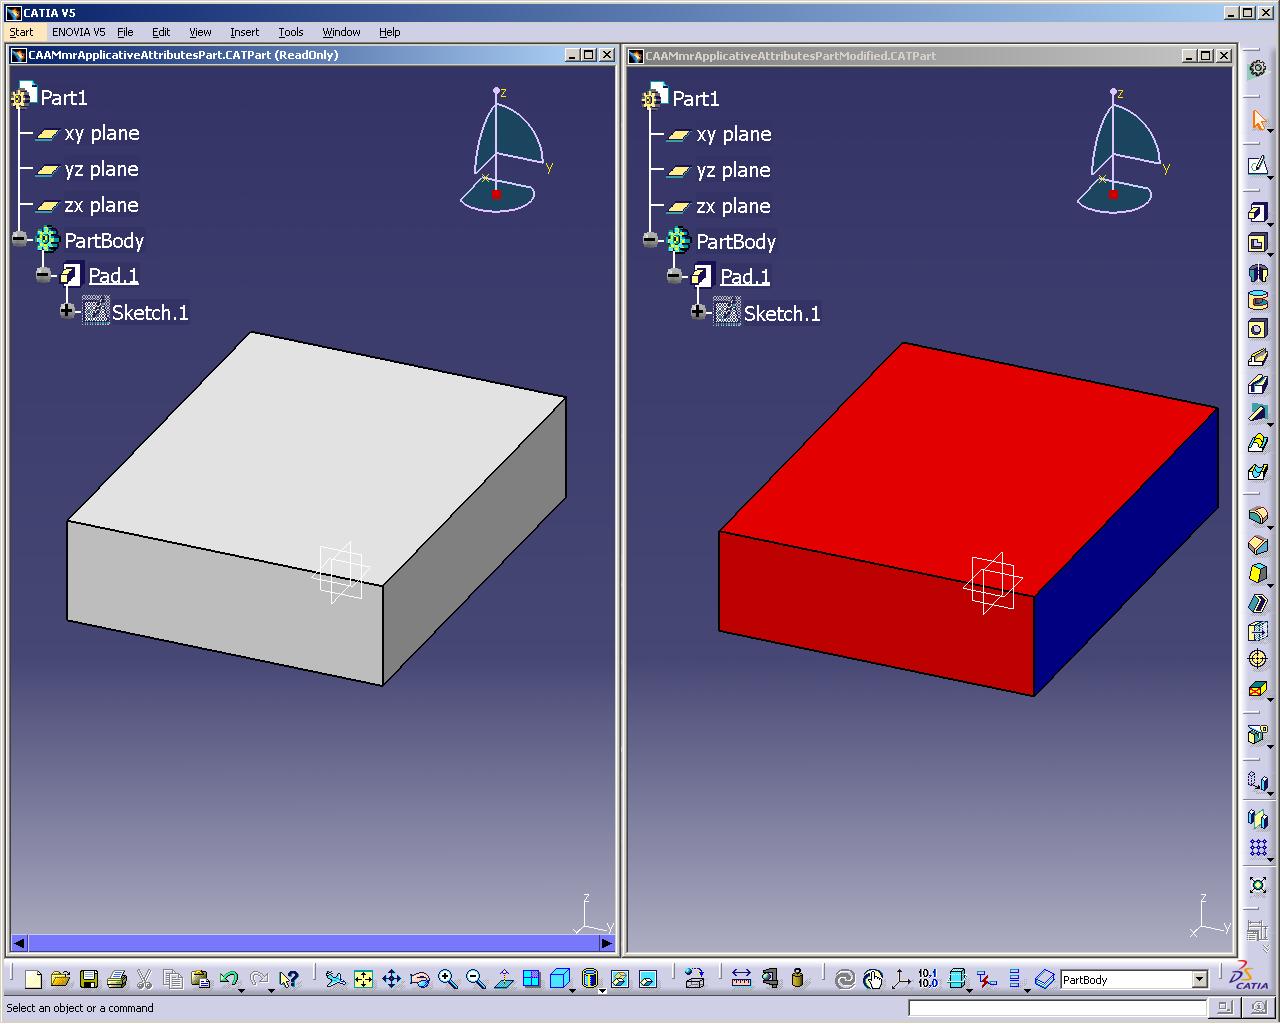This screenshot has width=1280, height=1024.
Task: Open the Insert menu
Action: click(x=244, y=32)
